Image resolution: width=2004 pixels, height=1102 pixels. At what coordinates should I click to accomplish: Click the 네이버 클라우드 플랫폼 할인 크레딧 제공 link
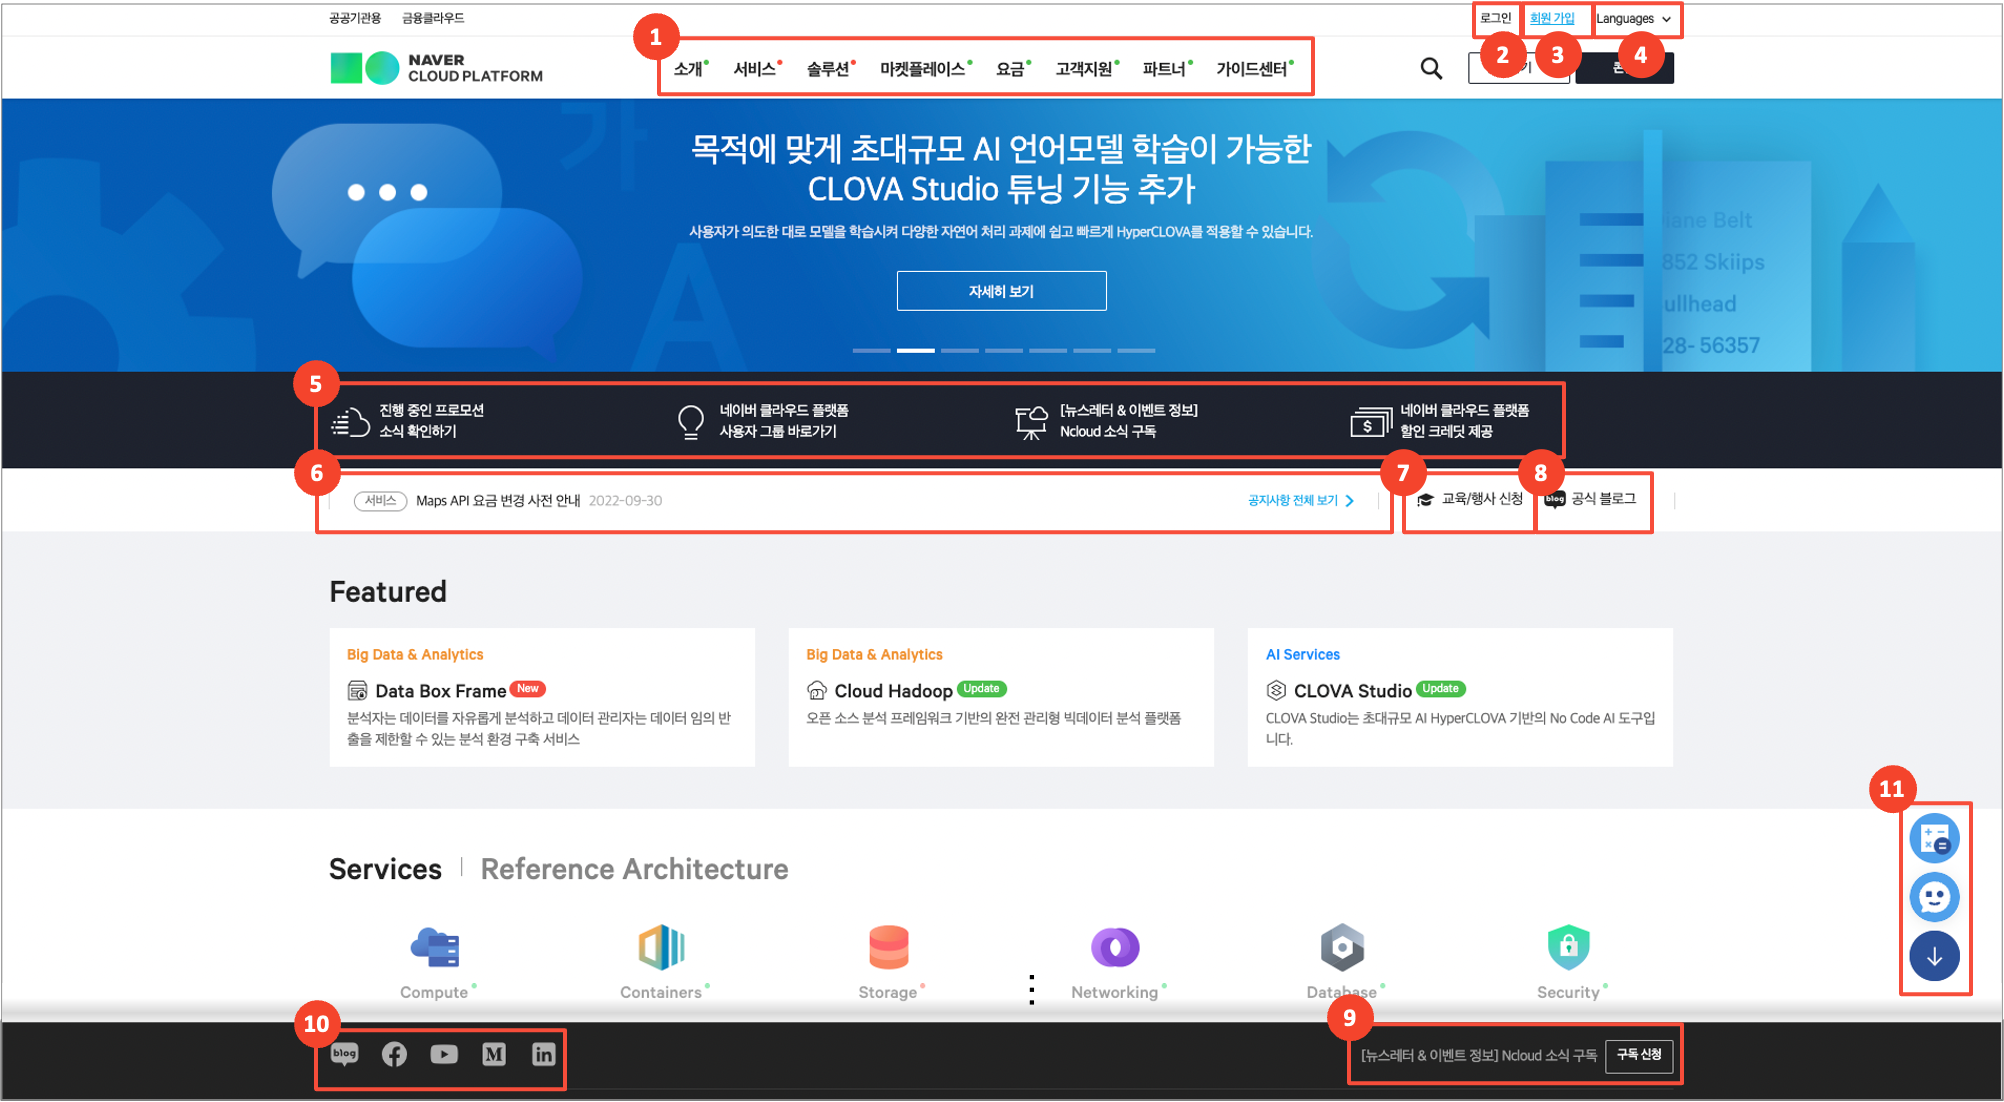[x=1464, y=421]
